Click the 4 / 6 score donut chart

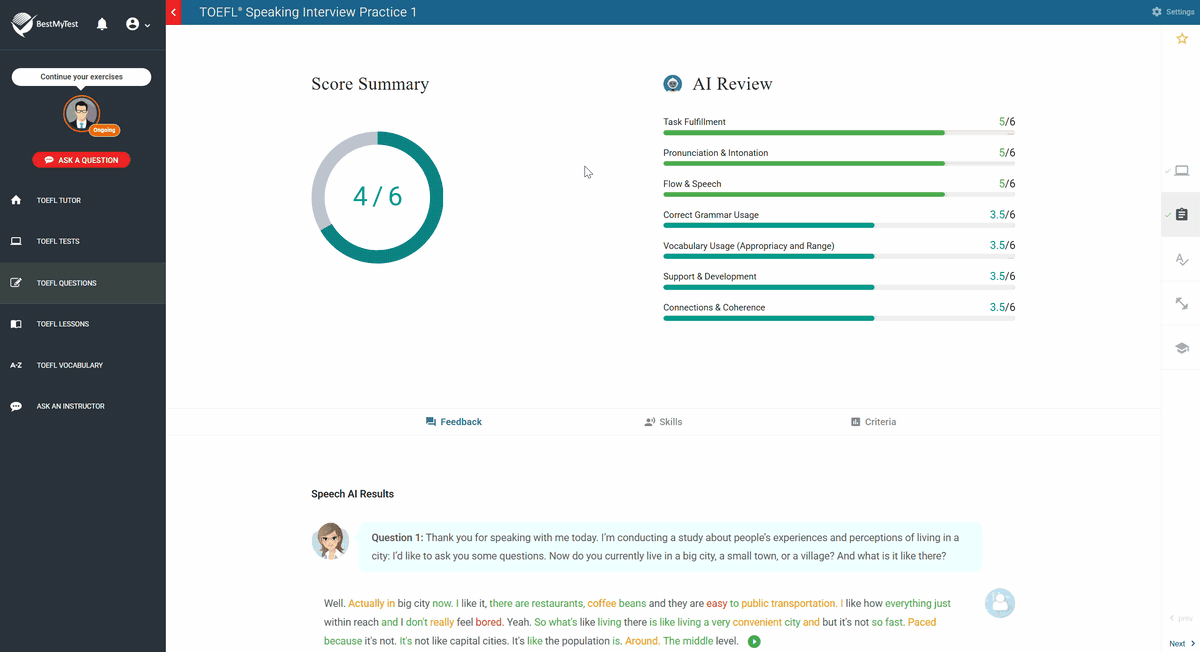coord(377,197)
